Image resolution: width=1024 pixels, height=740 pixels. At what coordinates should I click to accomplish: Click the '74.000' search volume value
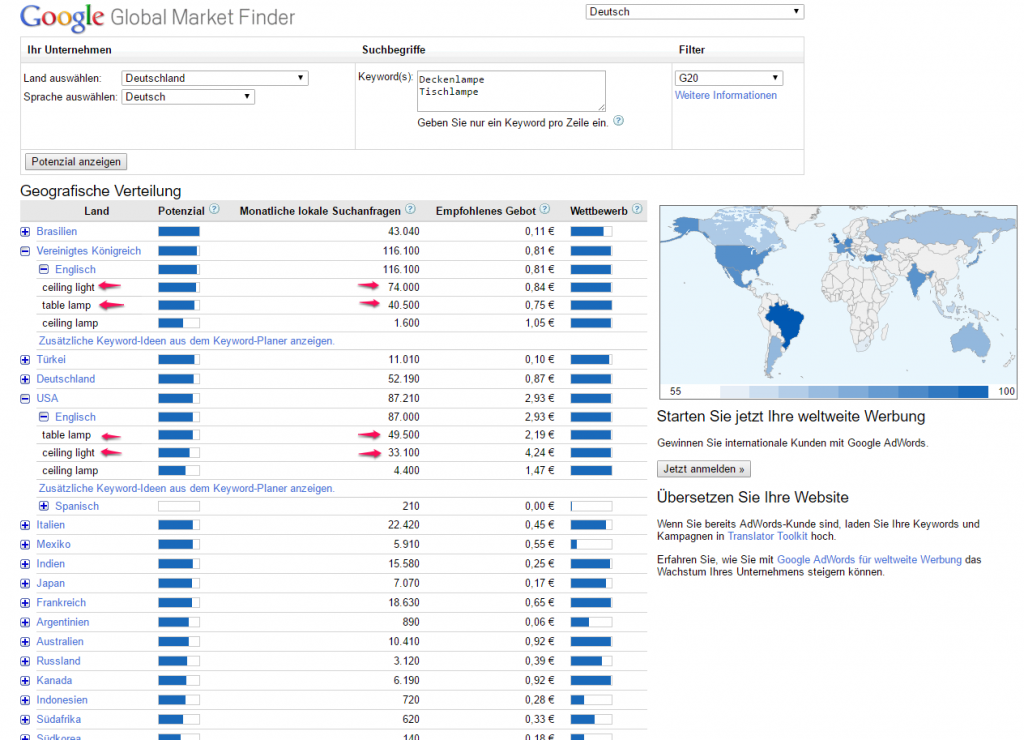[x=404, y=287]
